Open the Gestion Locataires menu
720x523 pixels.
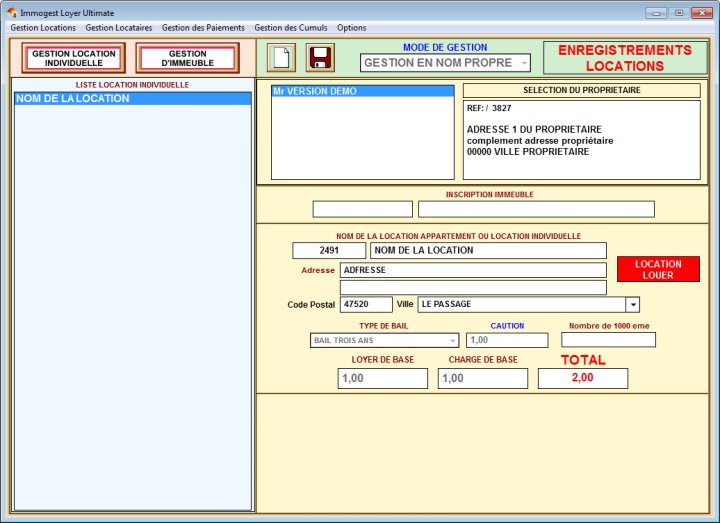point(119,28)
